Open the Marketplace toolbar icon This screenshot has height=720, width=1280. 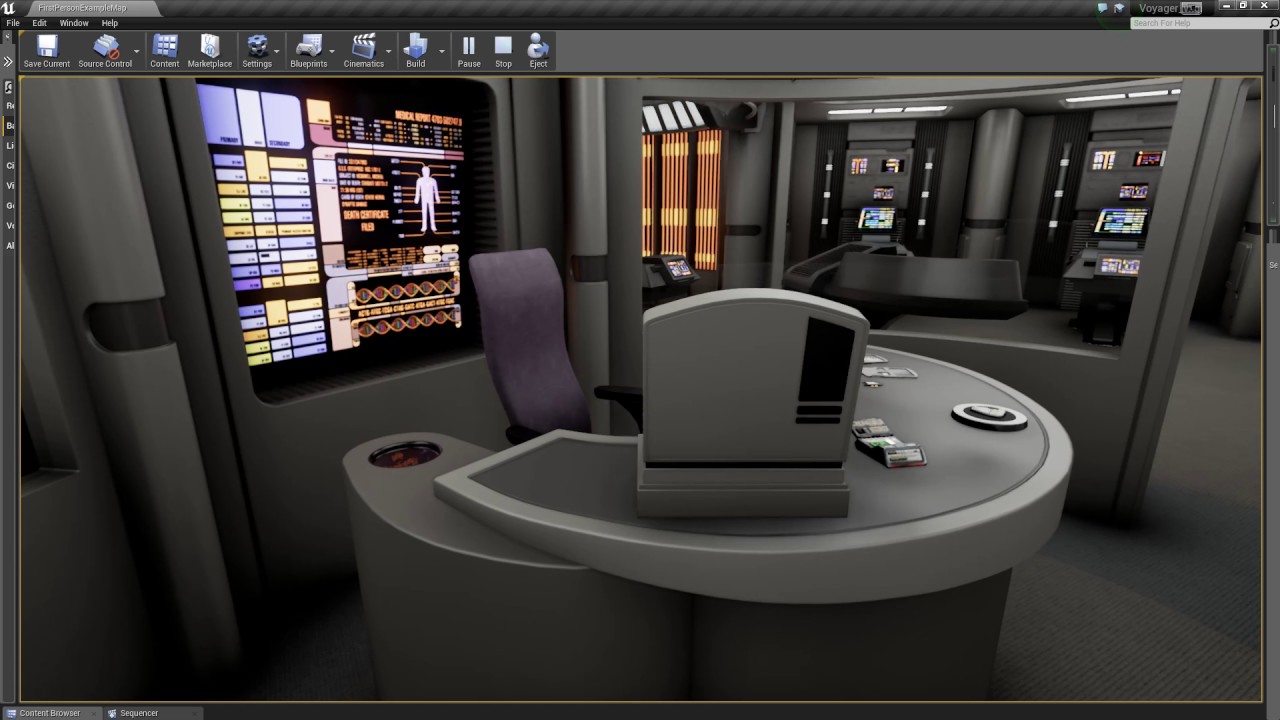[210, 51]
